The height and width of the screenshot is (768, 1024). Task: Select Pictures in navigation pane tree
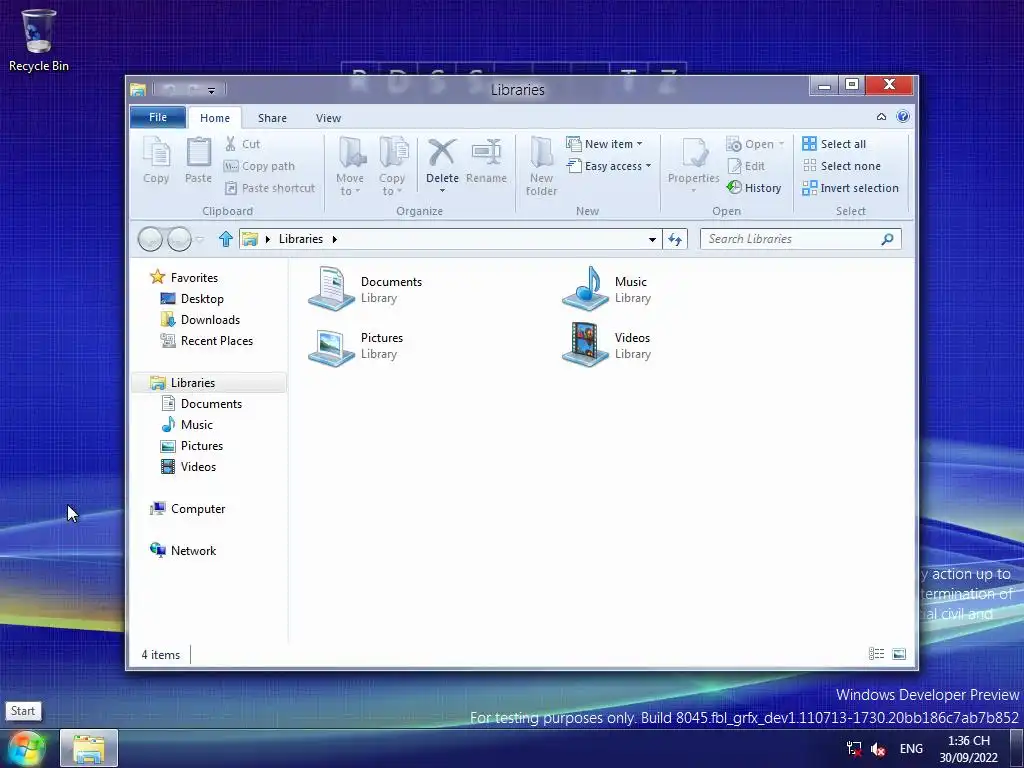point(193,445)
